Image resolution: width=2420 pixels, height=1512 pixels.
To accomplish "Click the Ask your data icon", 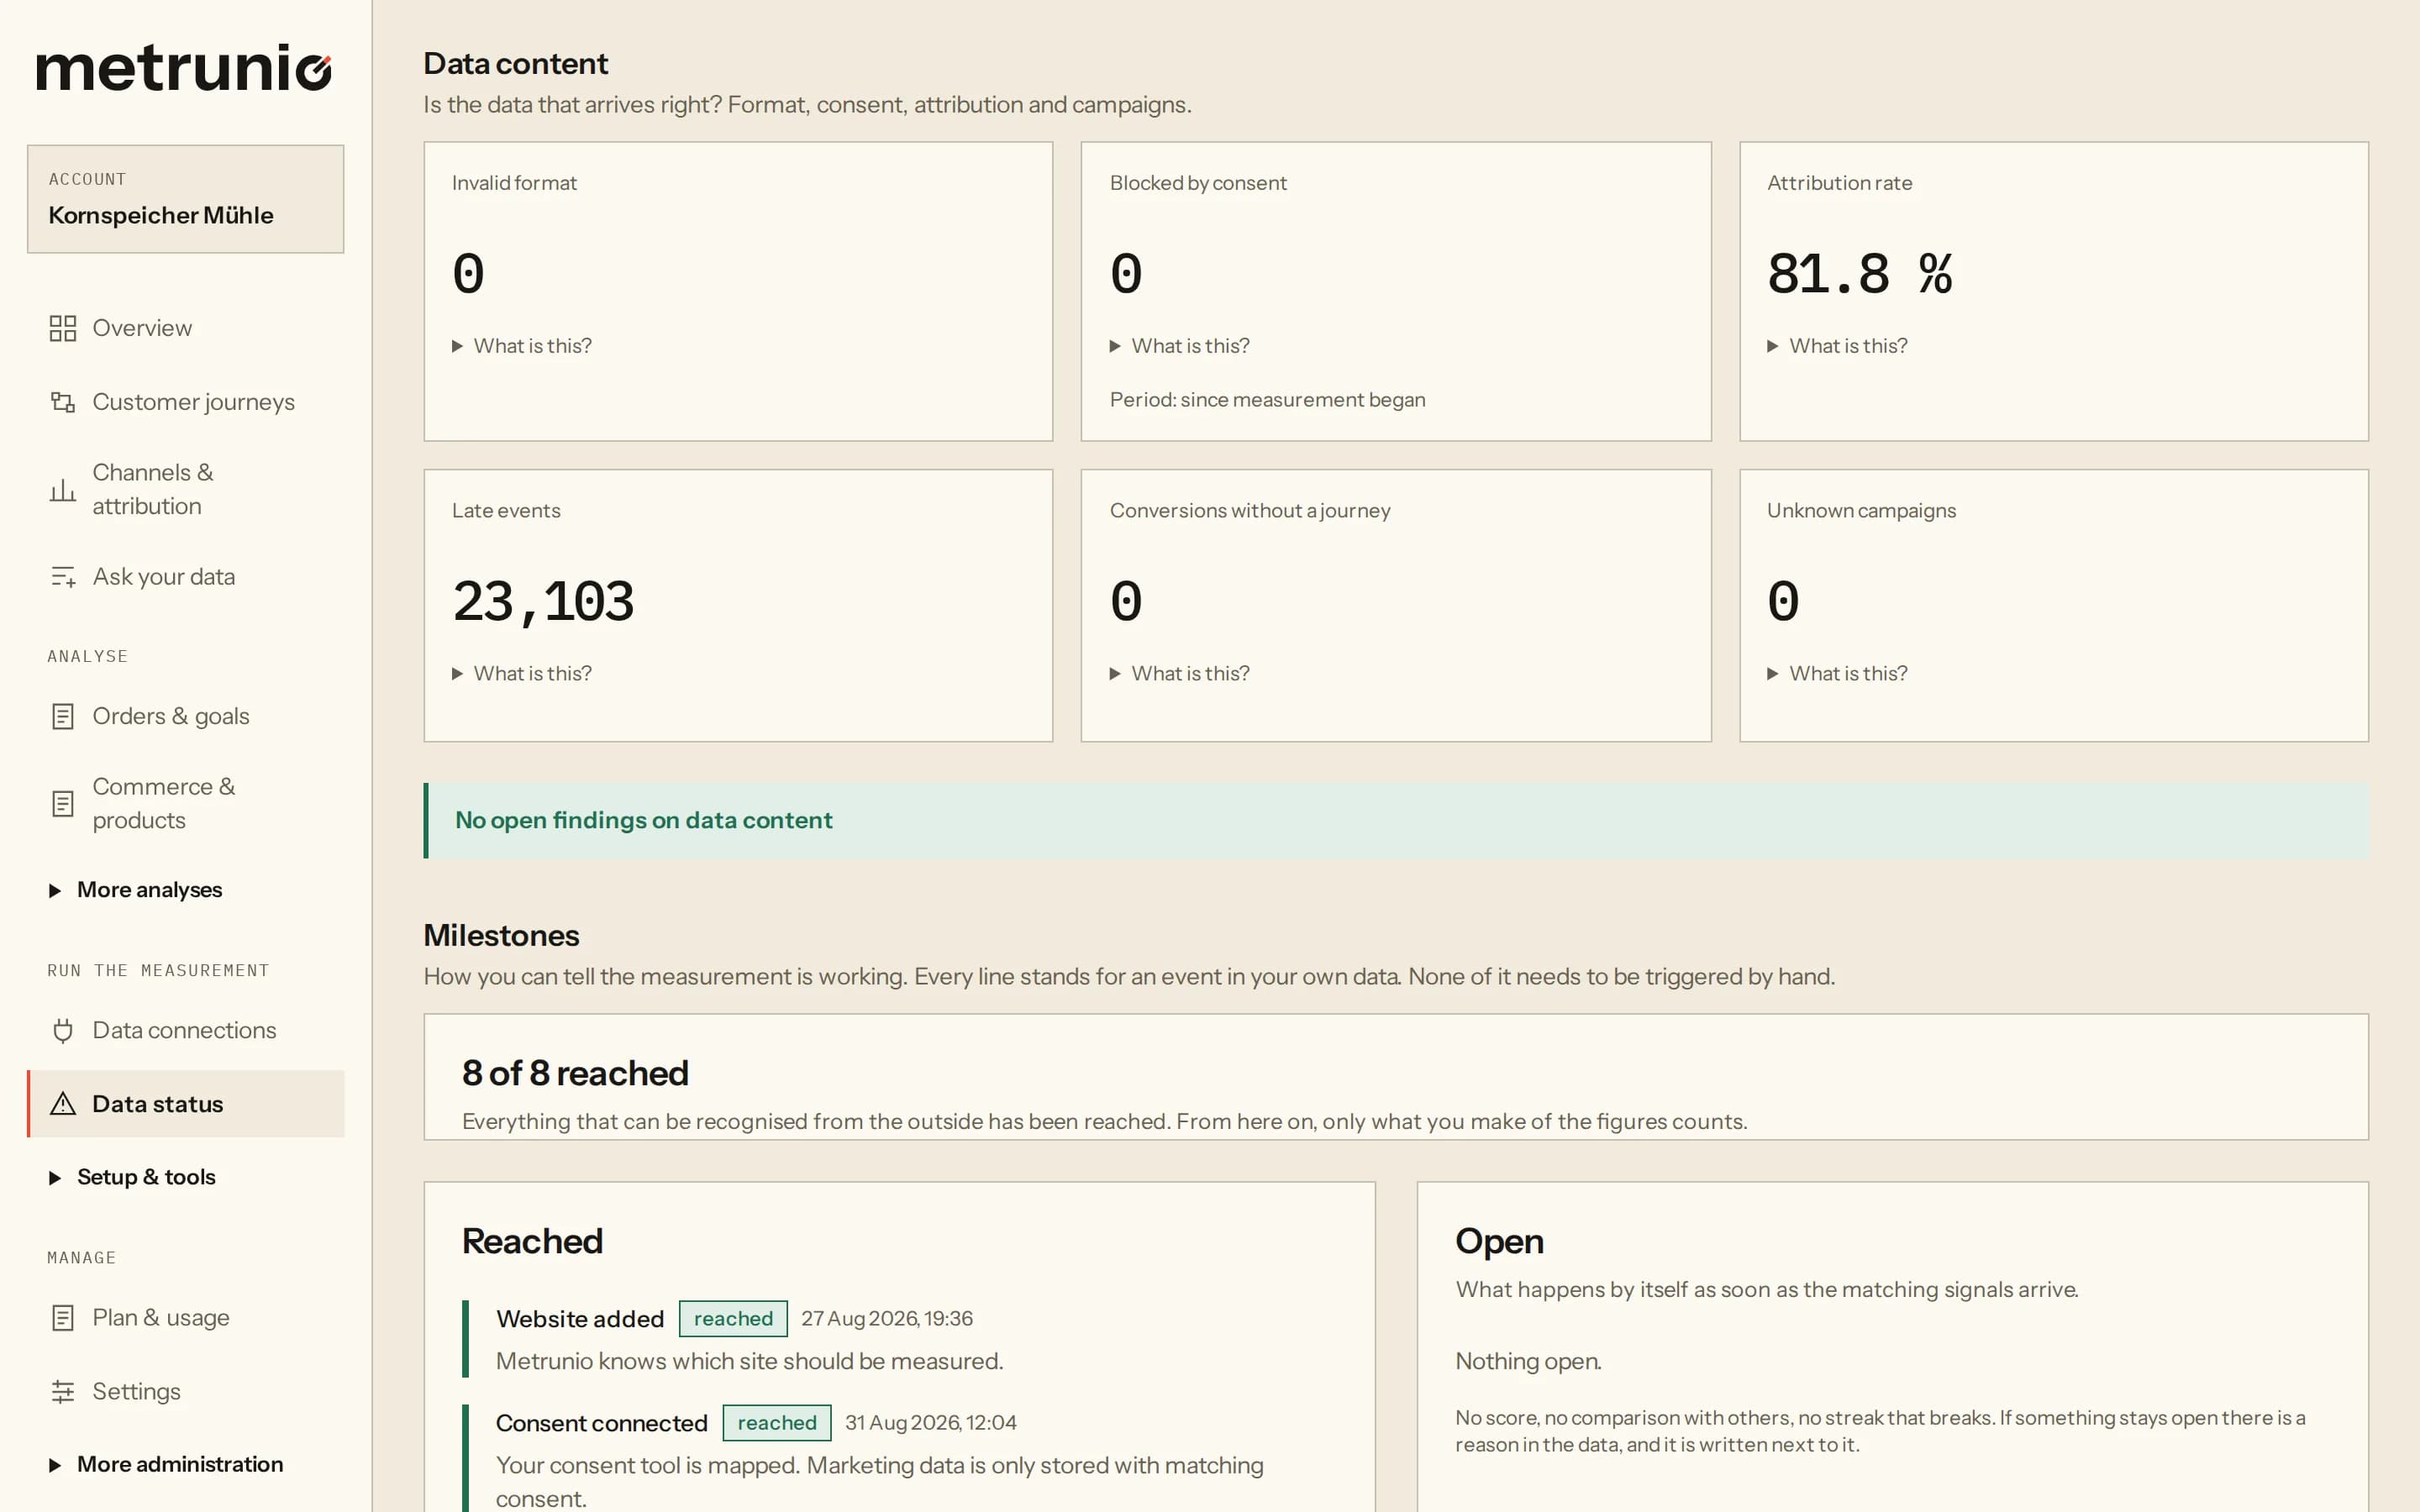I will pyautogui.click(x=63, y=577).
